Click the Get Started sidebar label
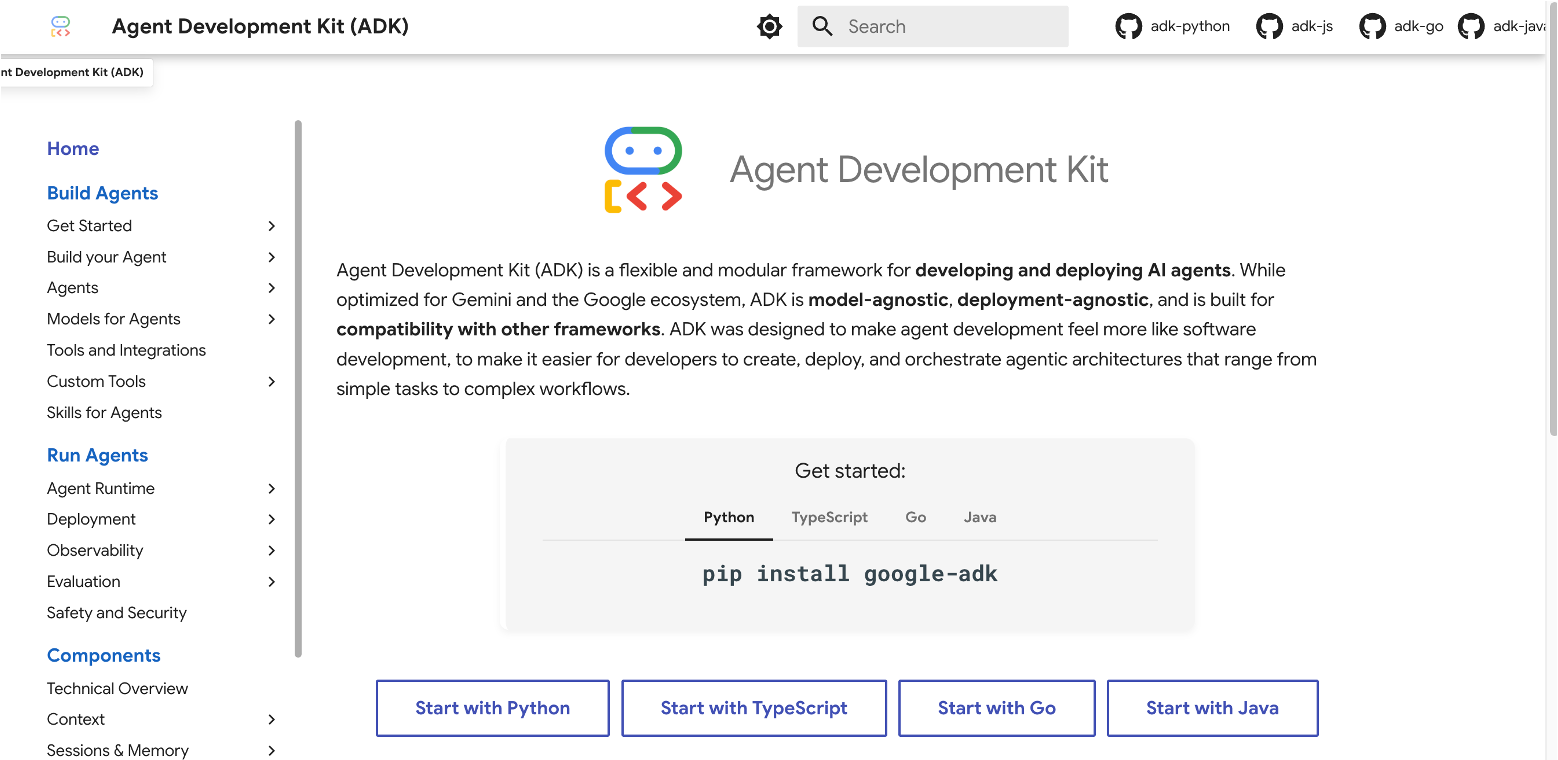Screen dimensions: 1558x760 tap(89, 226)
